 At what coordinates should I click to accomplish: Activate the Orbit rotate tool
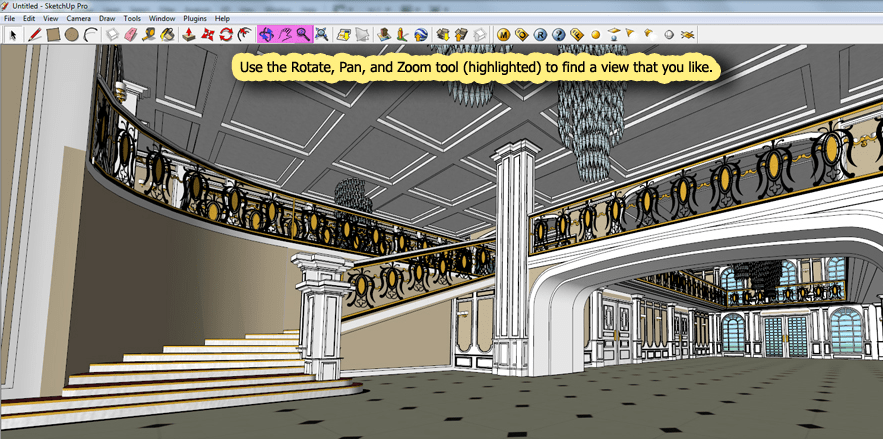click(266, 35)
